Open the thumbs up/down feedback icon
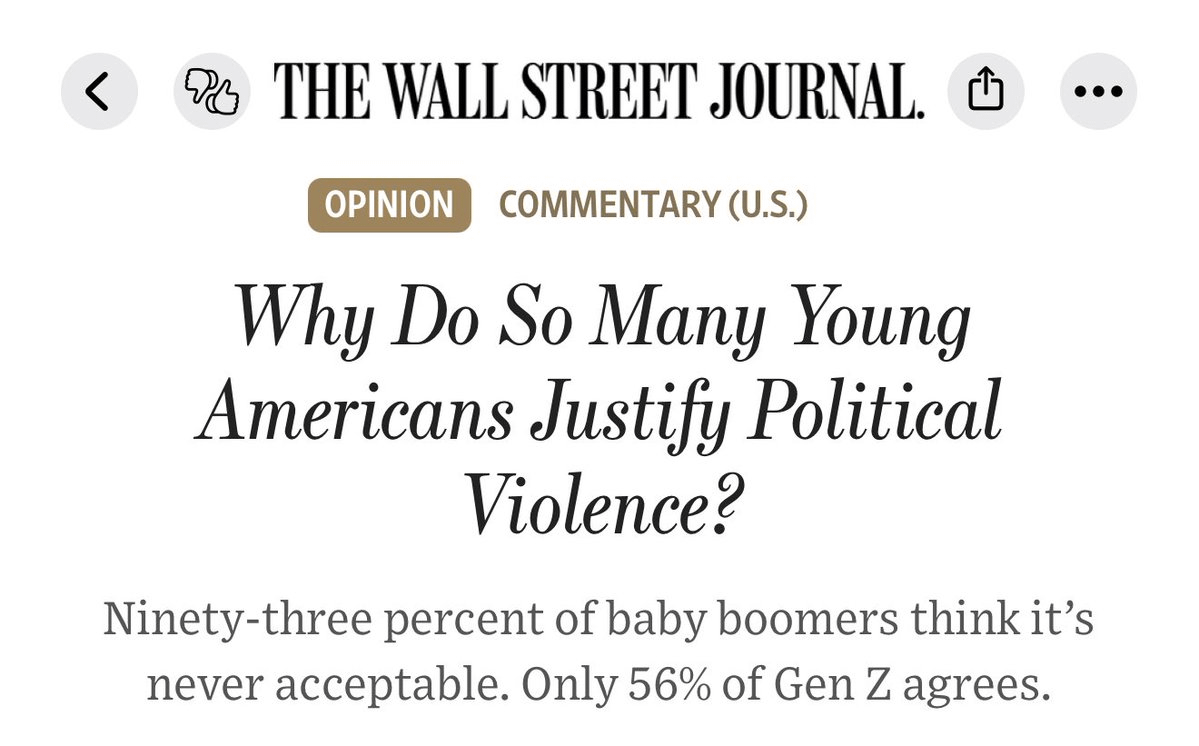The width and height of the screenshot is (1199, 746). pos(212,91)
